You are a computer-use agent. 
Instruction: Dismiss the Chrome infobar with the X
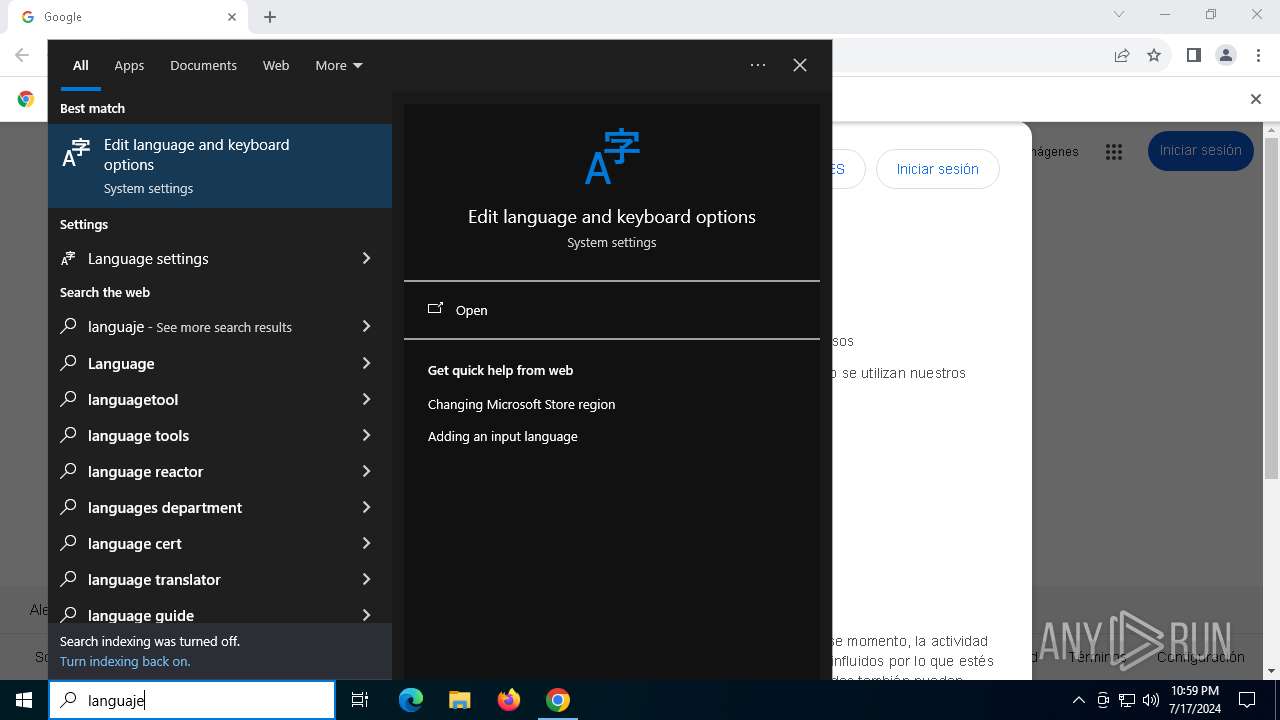point(1256,99)
